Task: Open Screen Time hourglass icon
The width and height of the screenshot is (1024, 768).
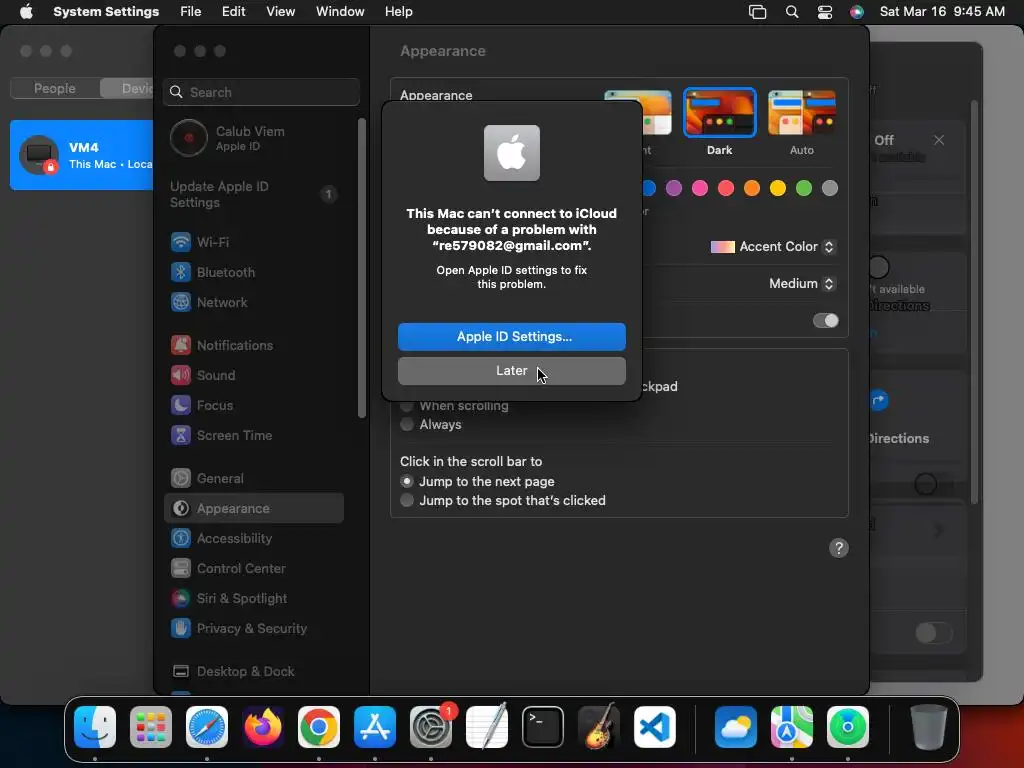Action: (181, 436)
